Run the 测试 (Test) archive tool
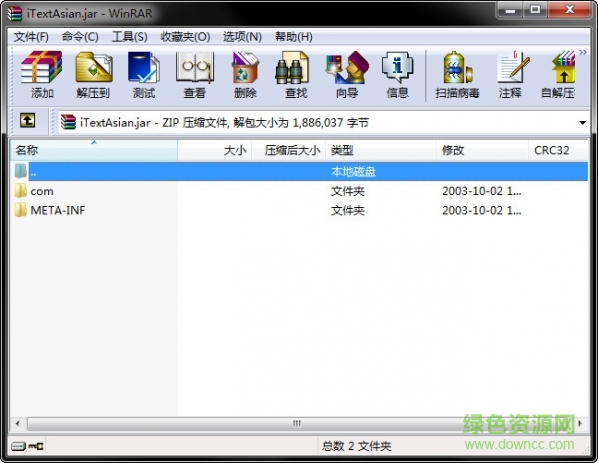This screenshot has height=463, width=598. 143,76
